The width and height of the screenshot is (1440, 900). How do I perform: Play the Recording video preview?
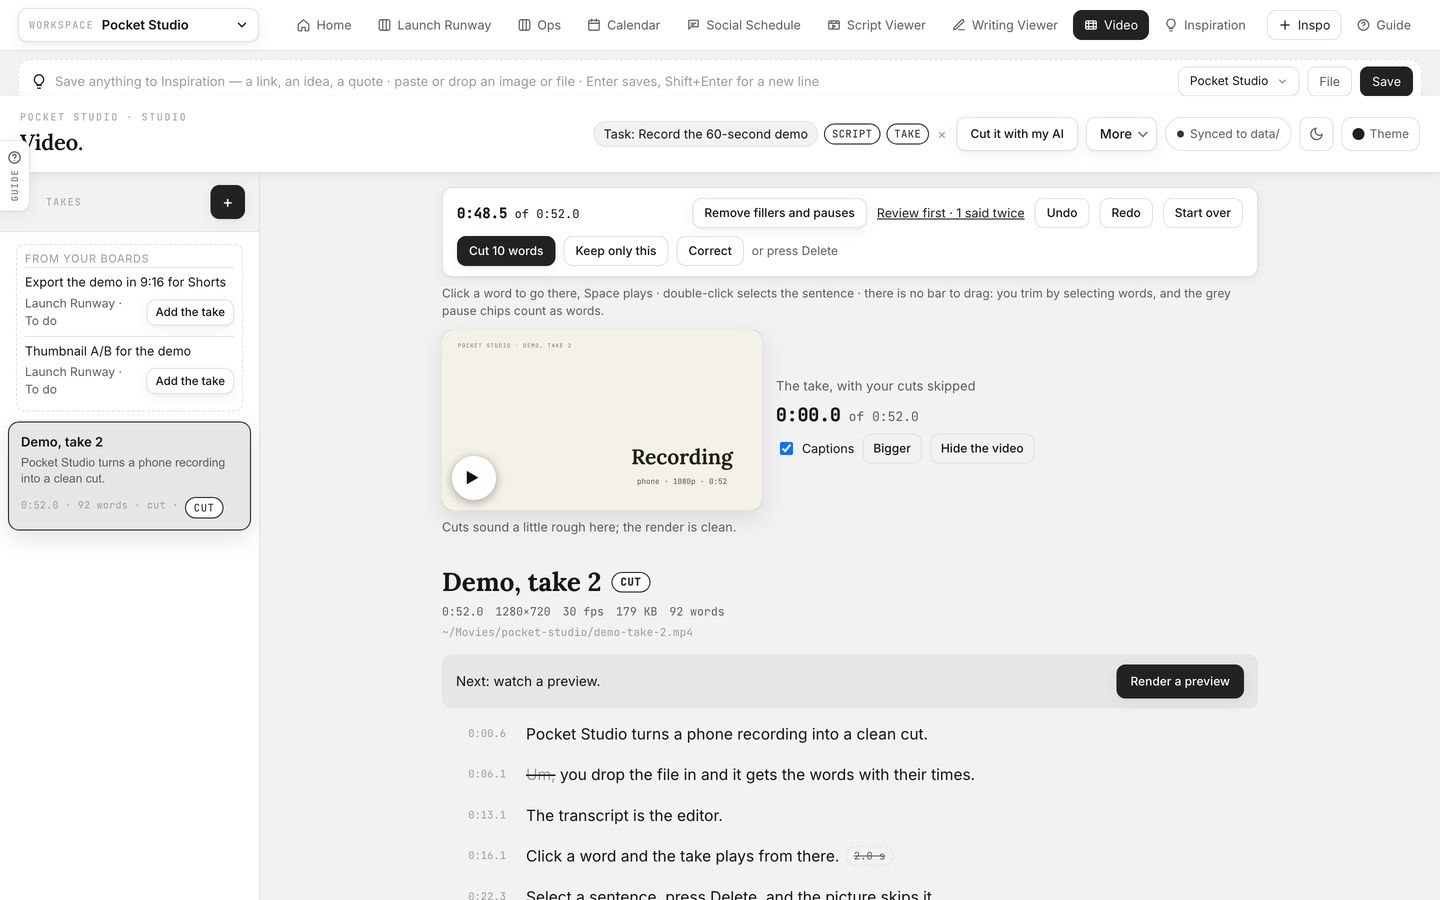pos(473,478)
